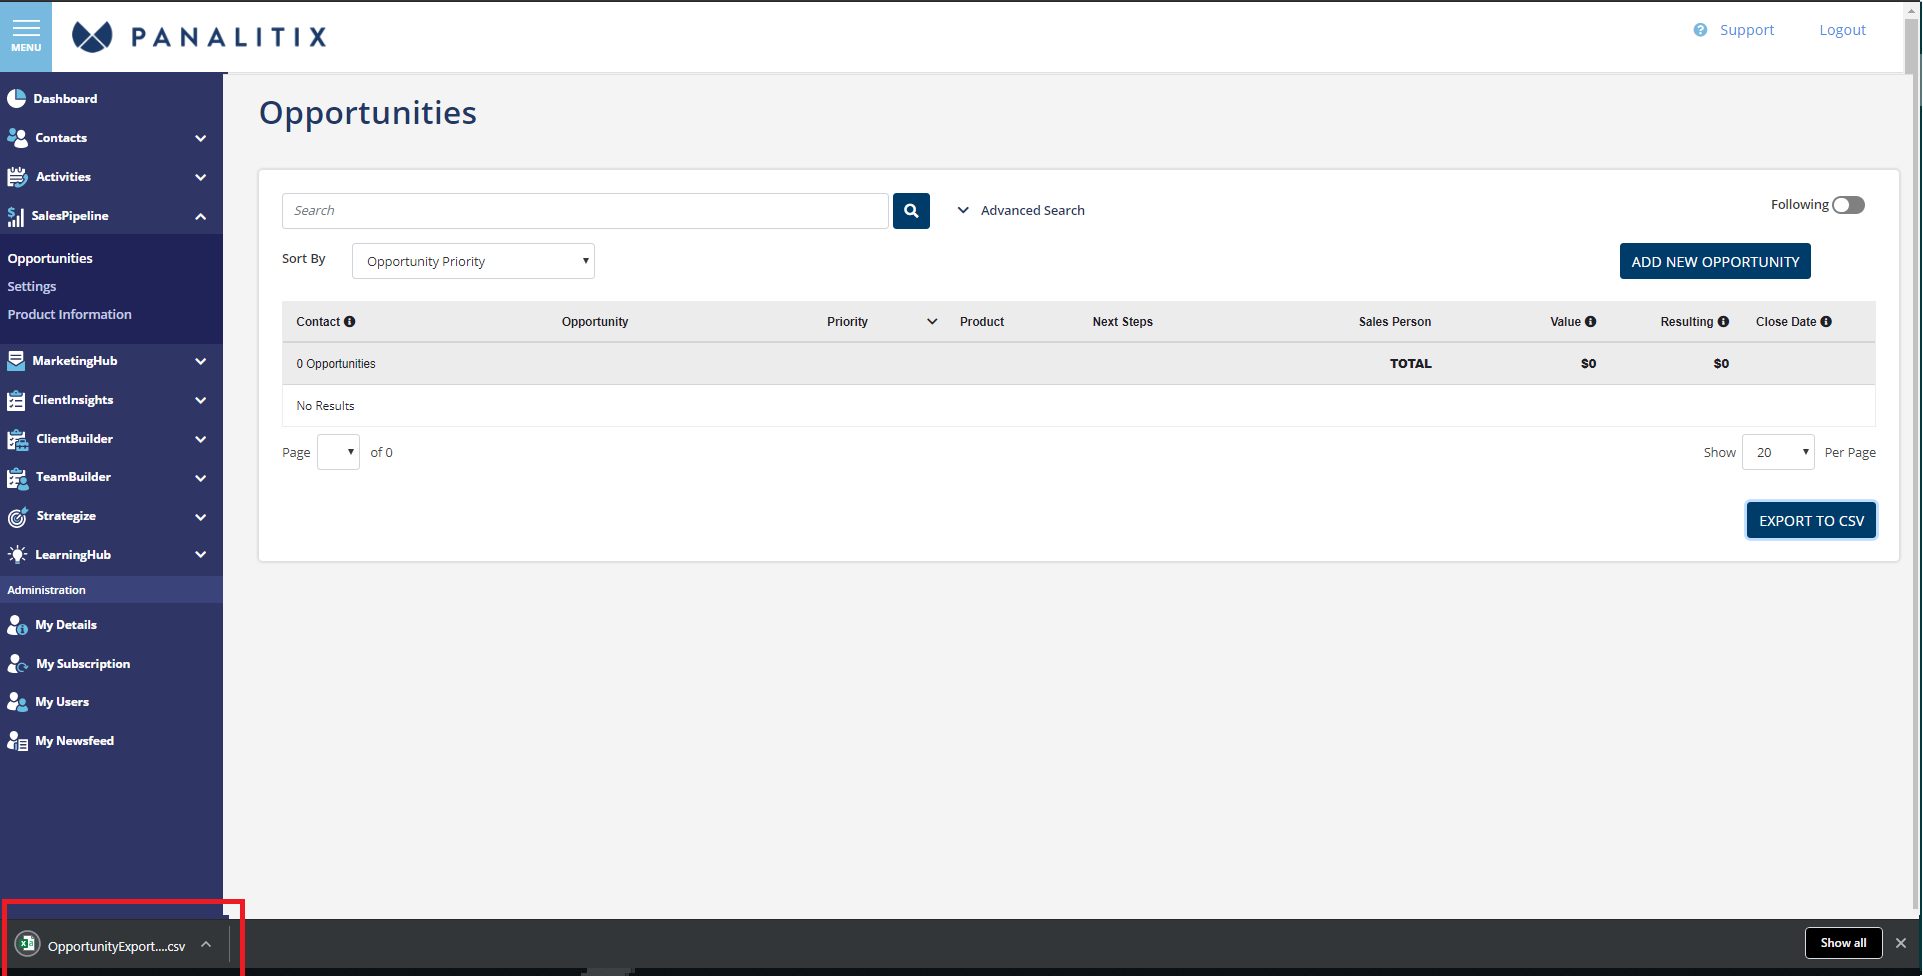Expand the TeamBuilder menu chevron
1923x976 pixels.
click(x=201, y=478)
